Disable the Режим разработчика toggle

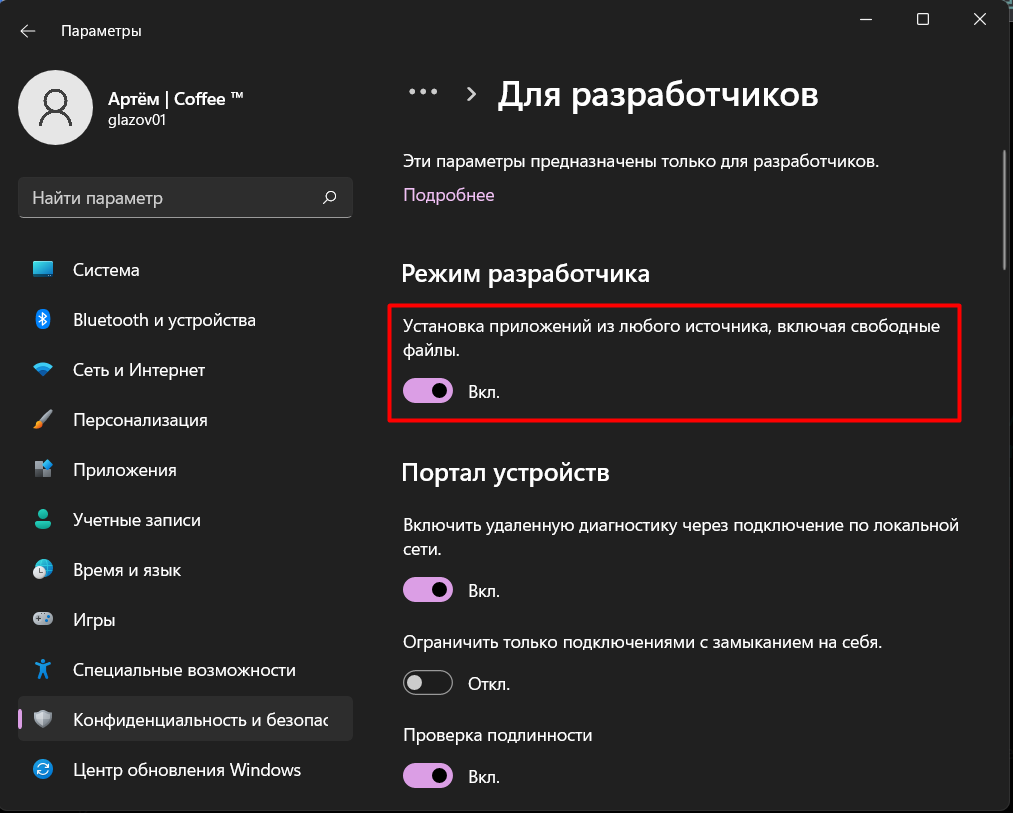[428, 390]
